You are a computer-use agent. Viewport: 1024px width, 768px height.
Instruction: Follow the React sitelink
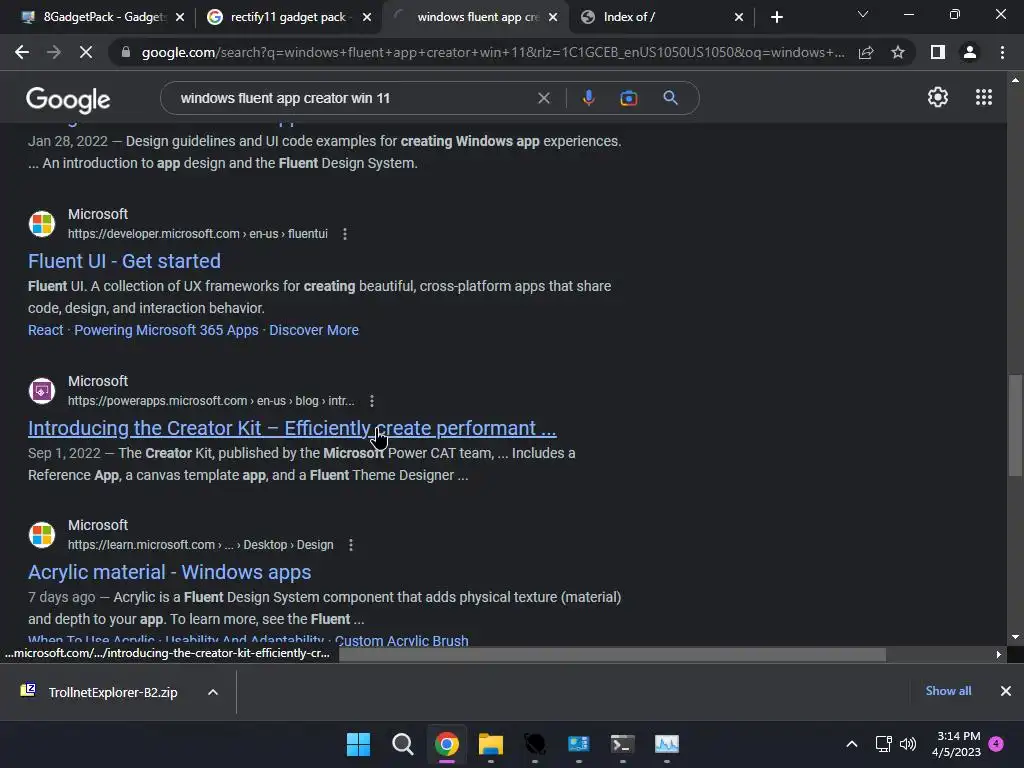(x=46, y=330)
